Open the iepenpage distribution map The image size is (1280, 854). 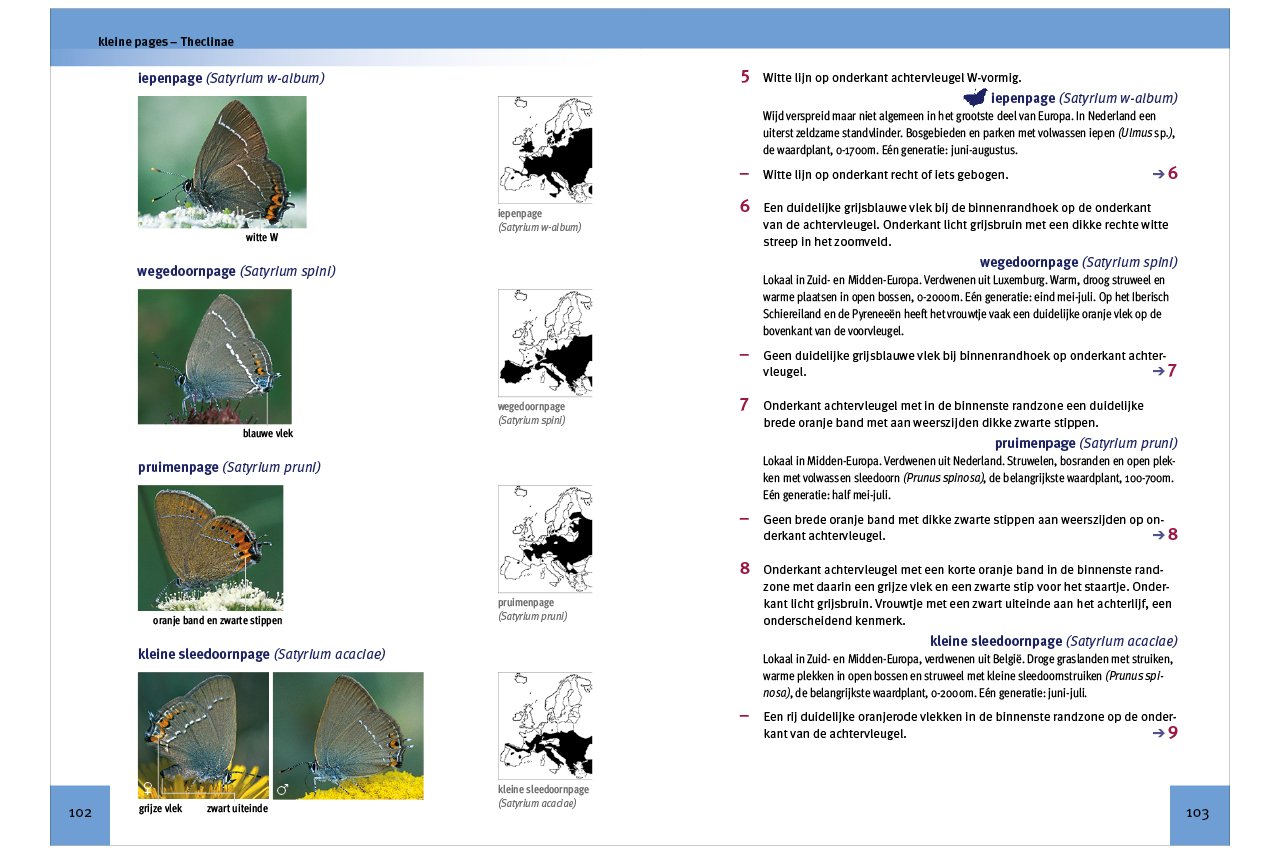pos(545,150)
